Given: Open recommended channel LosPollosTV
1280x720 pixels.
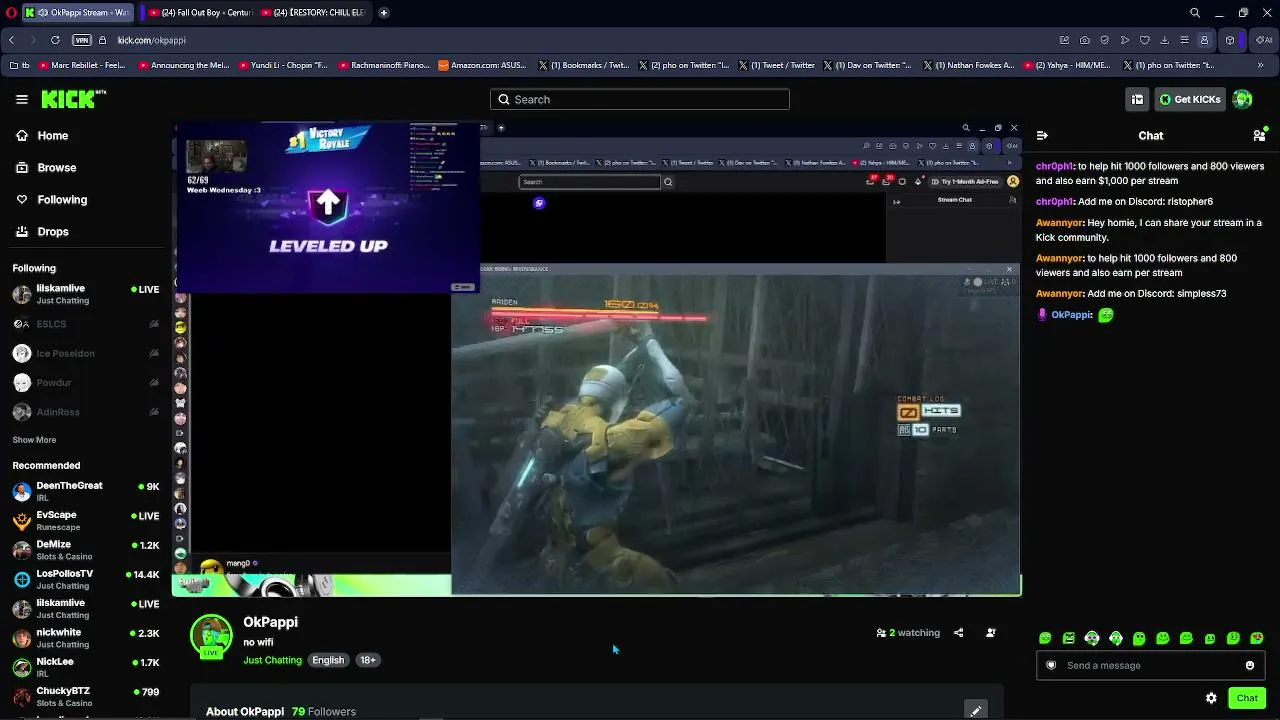Looking at the screenshot, I should (86, 579).
